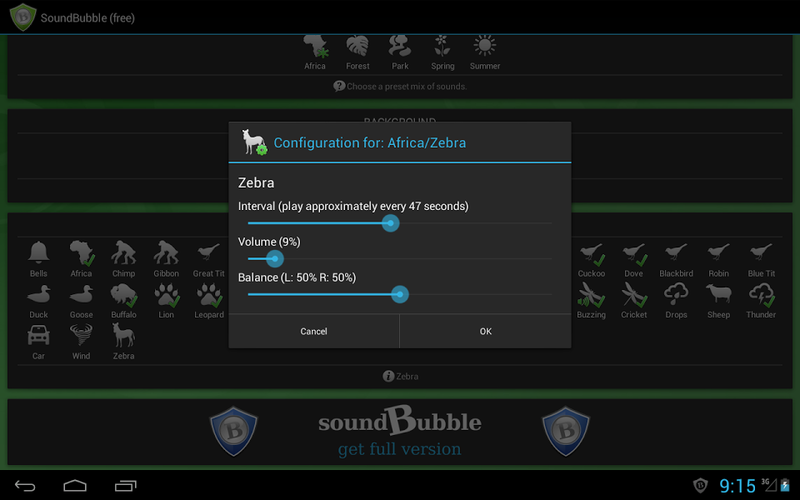Tap the Sheep sound icon
The image size is (800, 500).
point(718,294)
